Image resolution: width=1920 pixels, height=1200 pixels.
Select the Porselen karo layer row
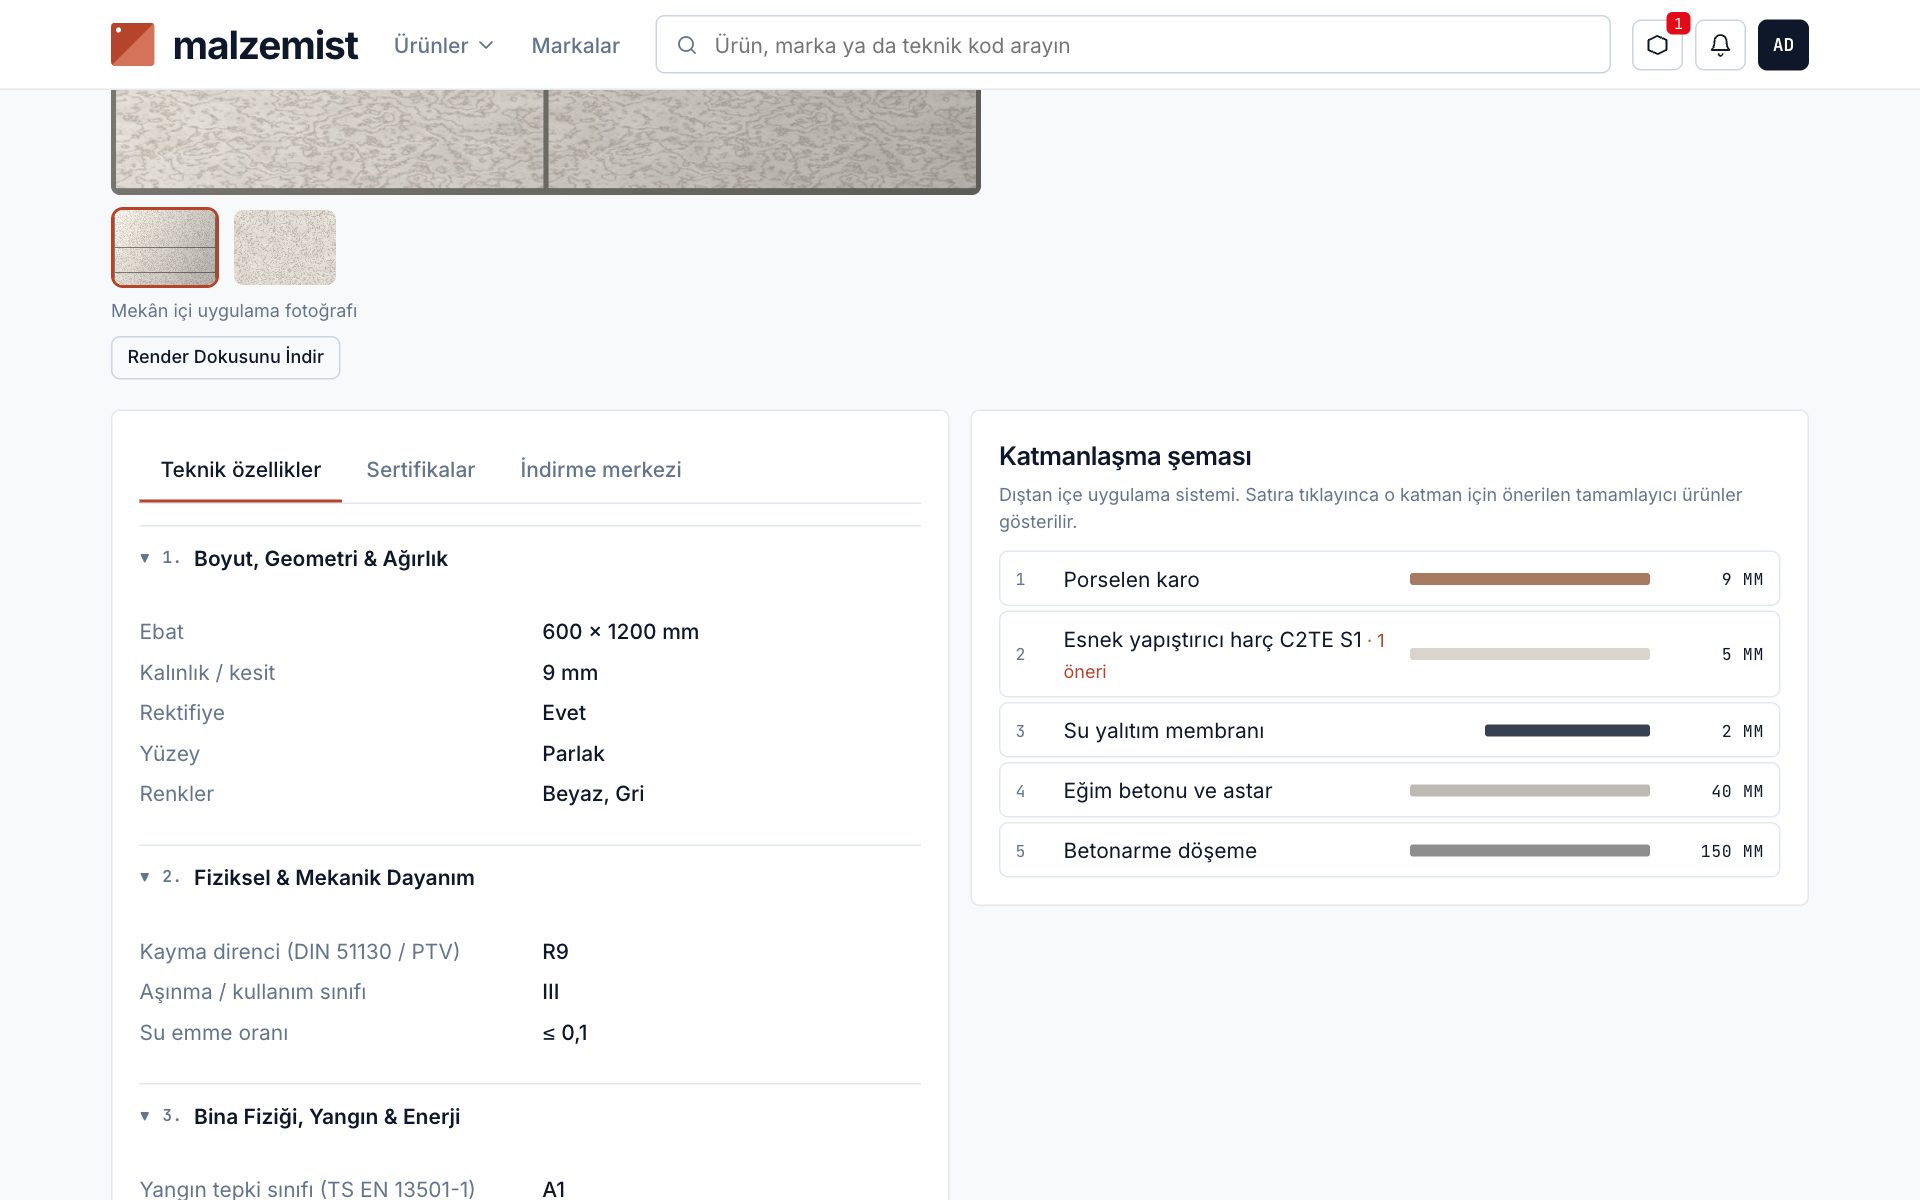[1389, 579]
